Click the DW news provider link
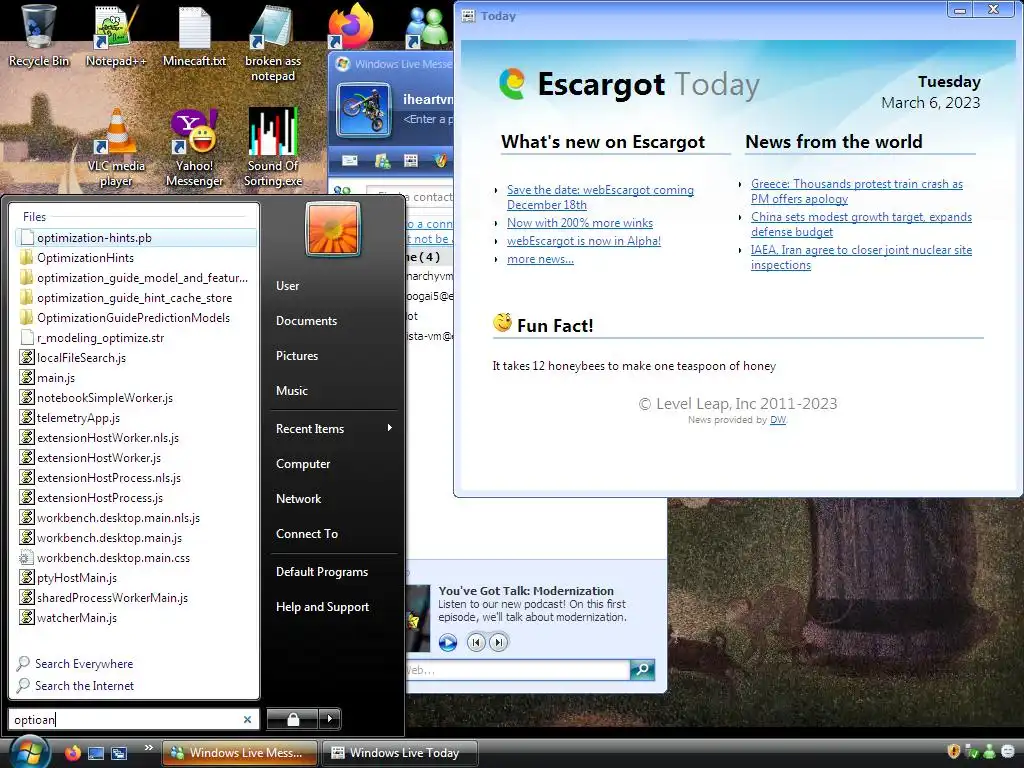Screen dimensions: 1024x768 [778, 420]
